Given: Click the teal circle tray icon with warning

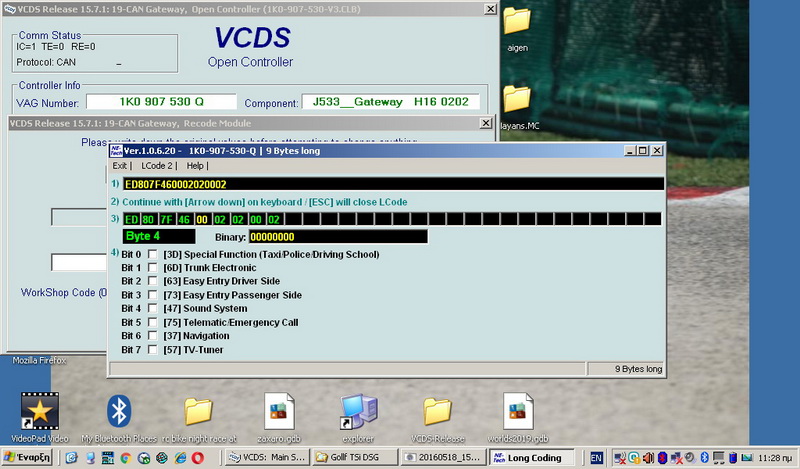Looking at the screenshot, I should [634, 458].
